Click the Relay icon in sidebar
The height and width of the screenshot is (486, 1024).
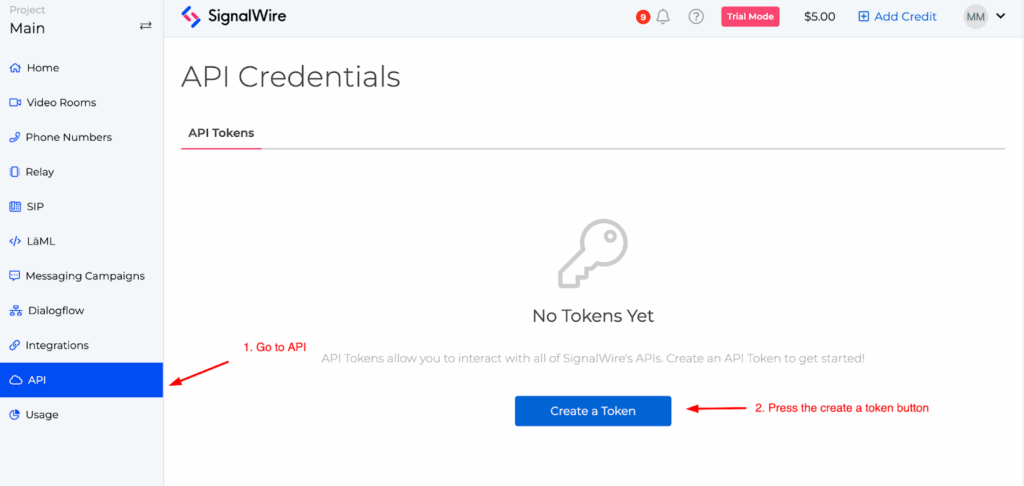click(x=15, y=172)
